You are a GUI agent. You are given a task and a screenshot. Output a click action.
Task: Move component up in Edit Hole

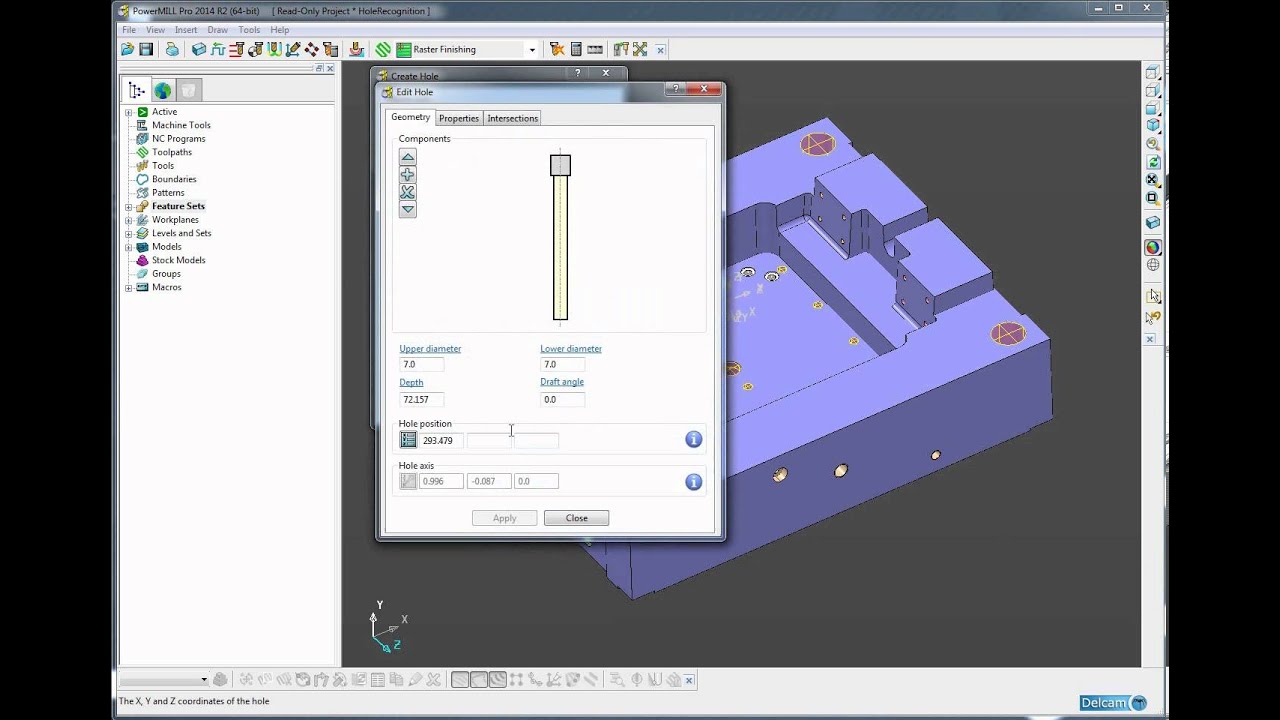(407, 157)
